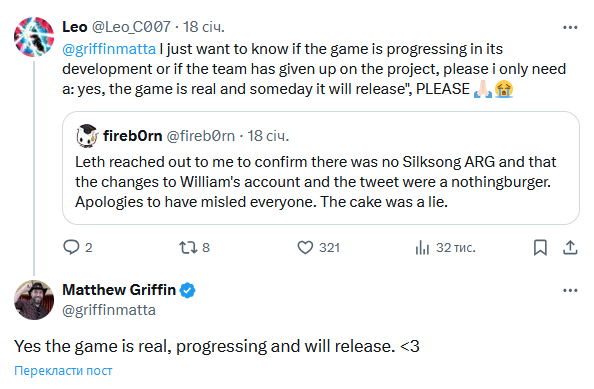This screenshot has height=389, width=594.
Task: Open Matthew Griffin's profile picture
Action: (34, 300)
